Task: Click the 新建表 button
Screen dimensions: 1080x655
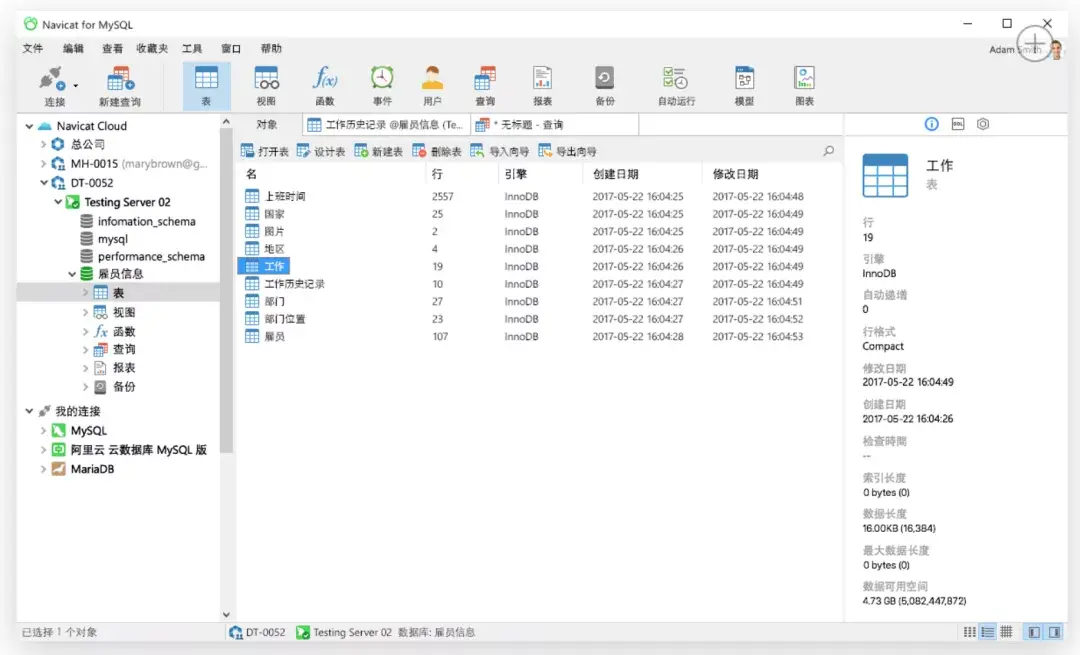Action: click(x=379, y=152)
